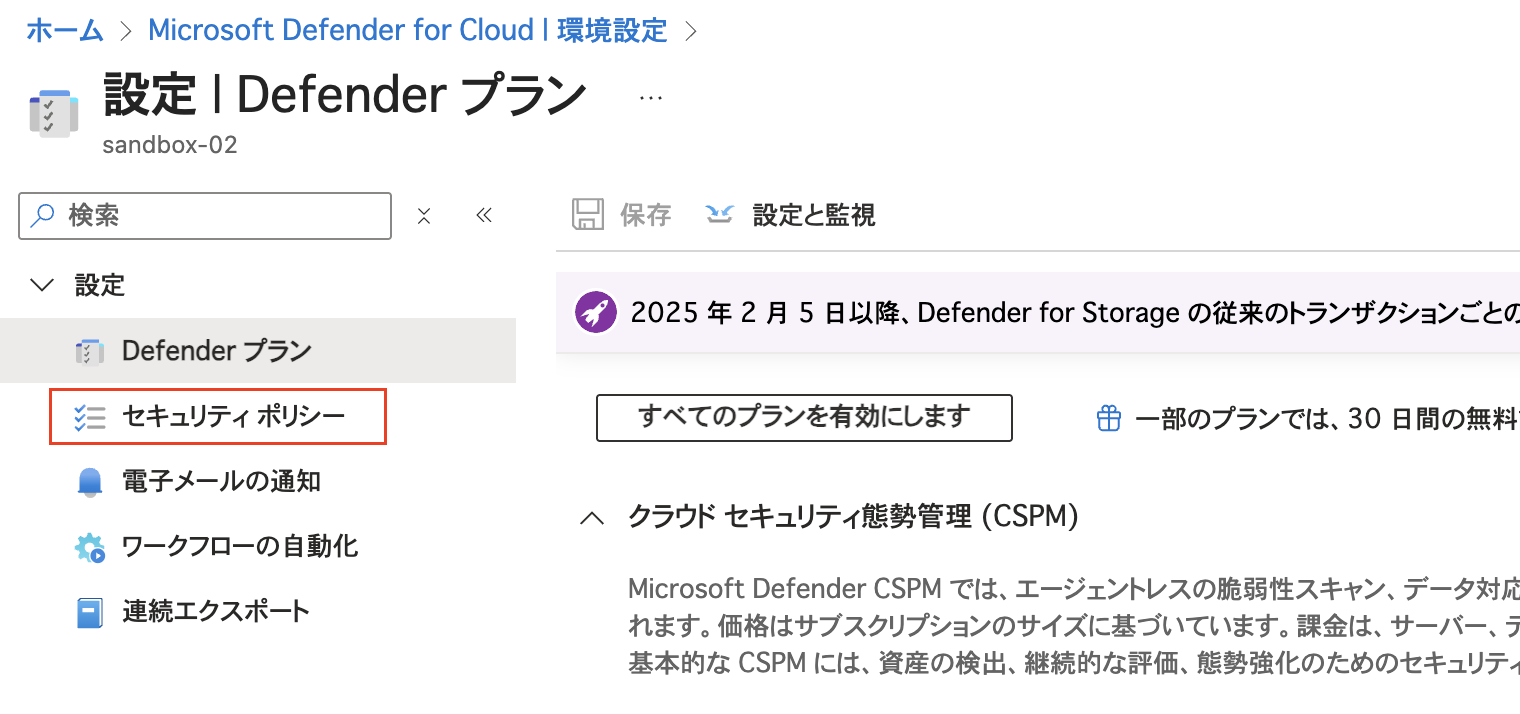
Task: Click the Microsoft Defender CSPM description text
Action: (1074, 624)
